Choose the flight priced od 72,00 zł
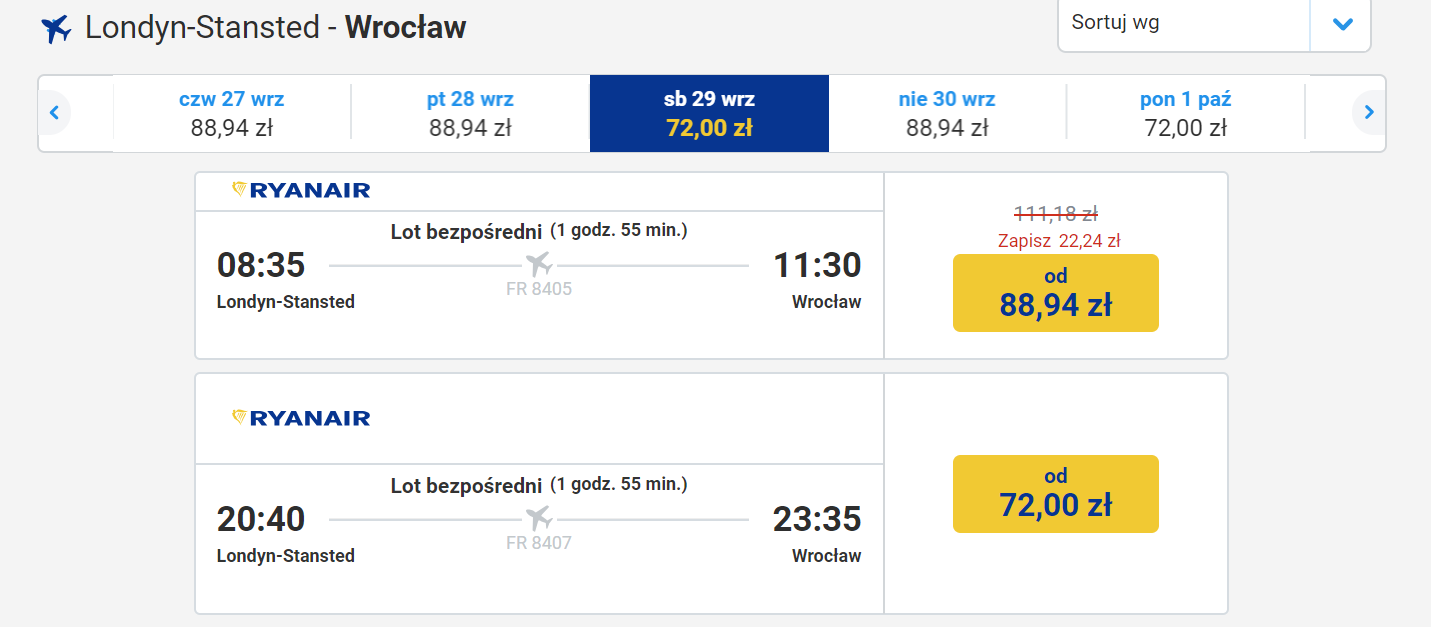 pyautogui.click(x=1056, y=494)
